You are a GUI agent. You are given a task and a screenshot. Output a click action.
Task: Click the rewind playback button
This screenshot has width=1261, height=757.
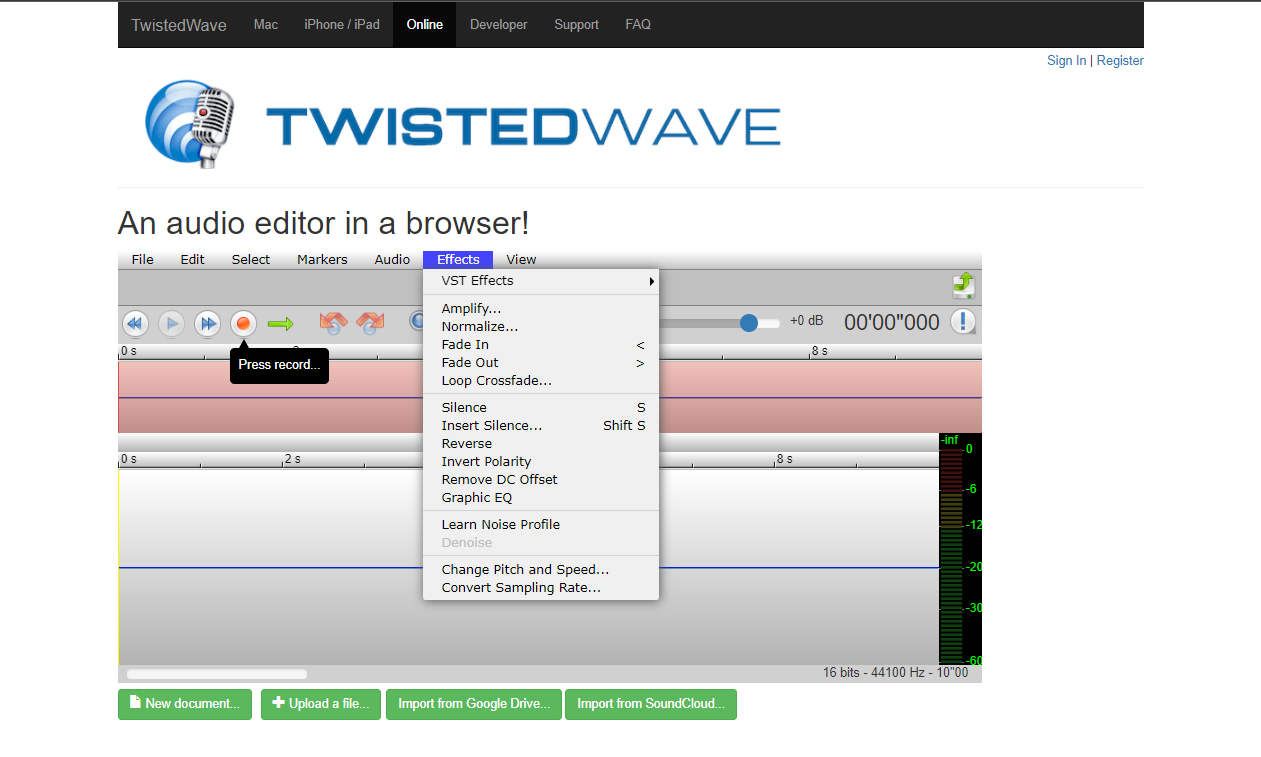(135, 323)
